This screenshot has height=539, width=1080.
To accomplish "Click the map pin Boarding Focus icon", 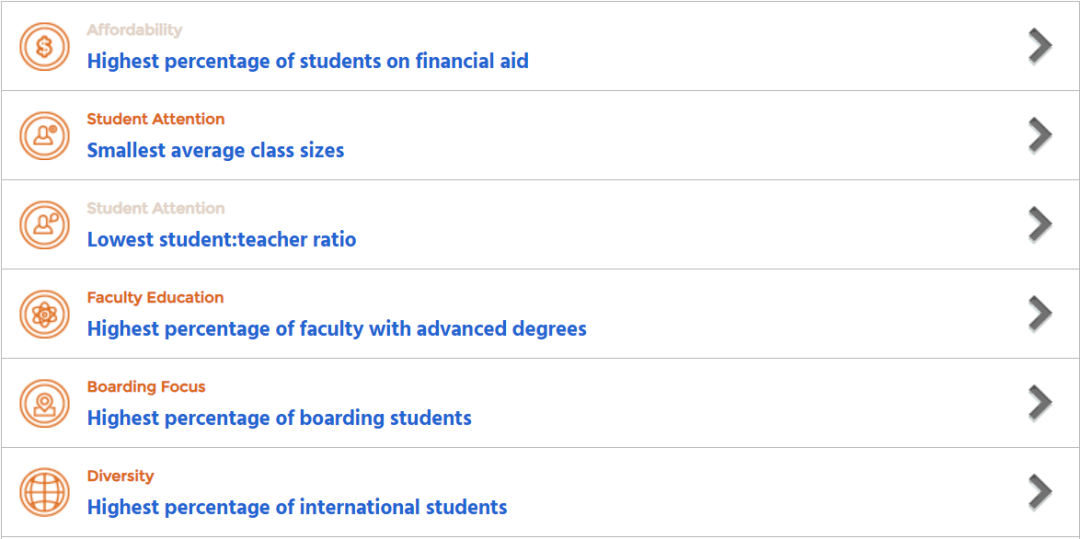I will [45, 403].
